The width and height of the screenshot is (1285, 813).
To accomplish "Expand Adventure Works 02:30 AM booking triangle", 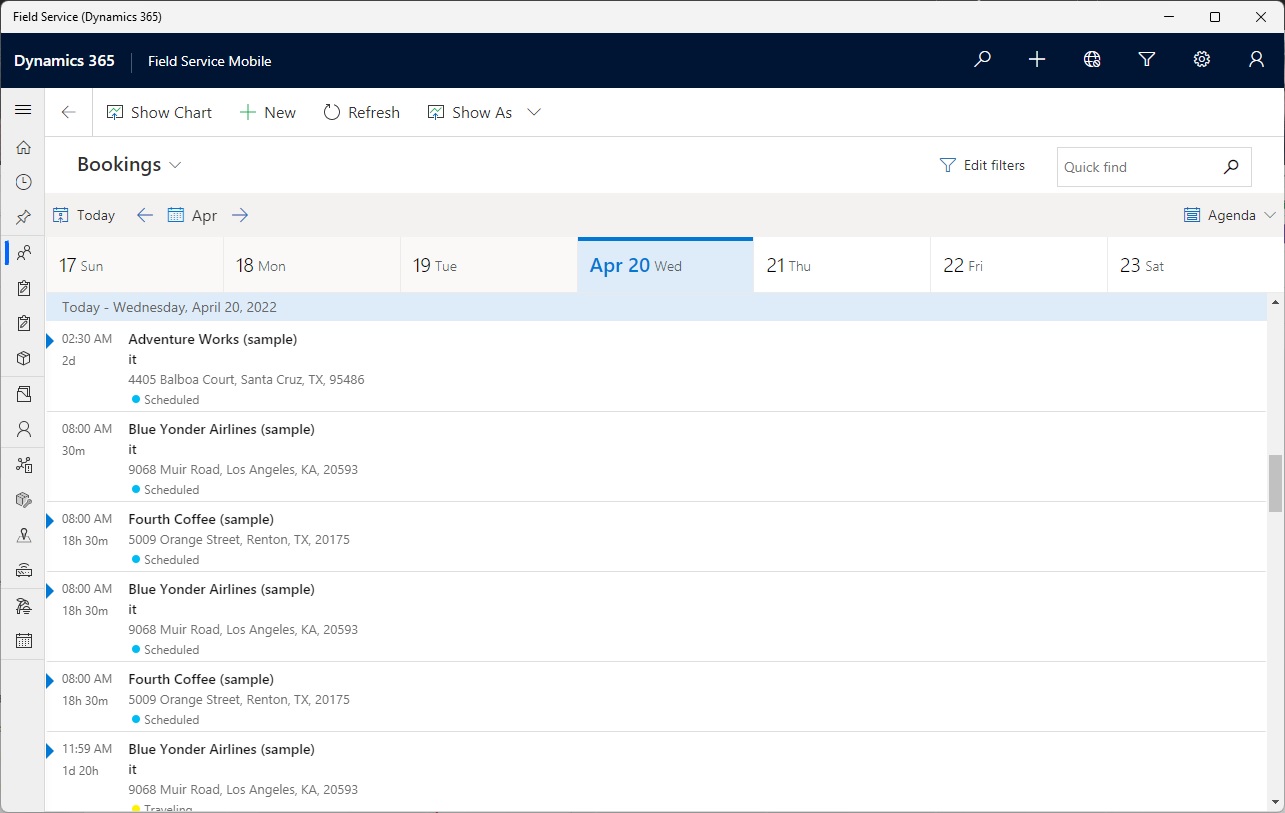I will (50, 341).
